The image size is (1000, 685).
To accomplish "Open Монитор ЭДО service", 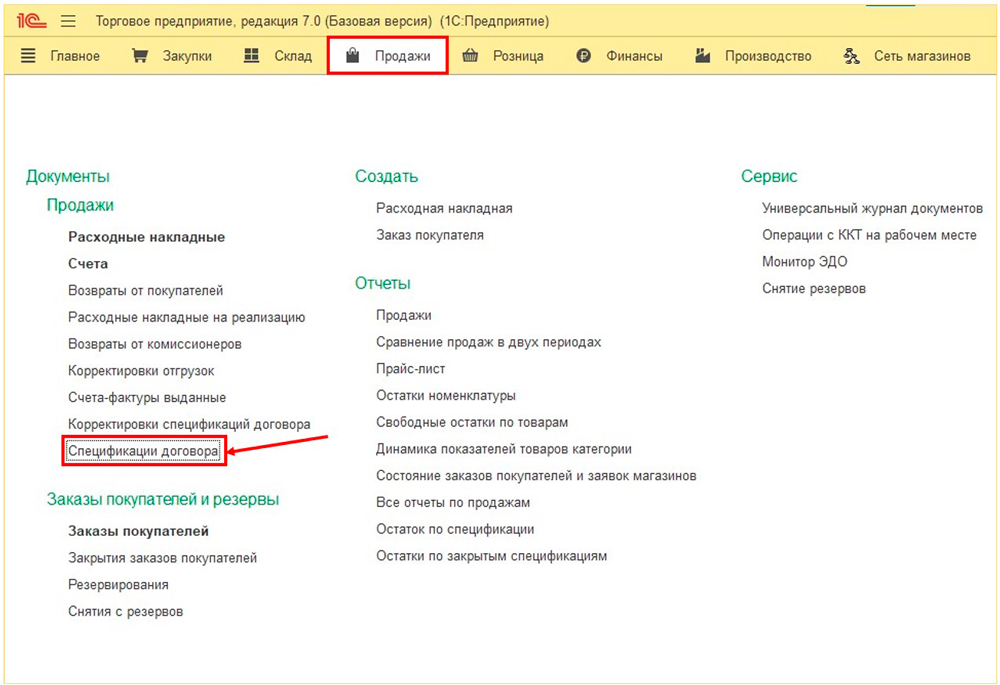I will point(804,262).
